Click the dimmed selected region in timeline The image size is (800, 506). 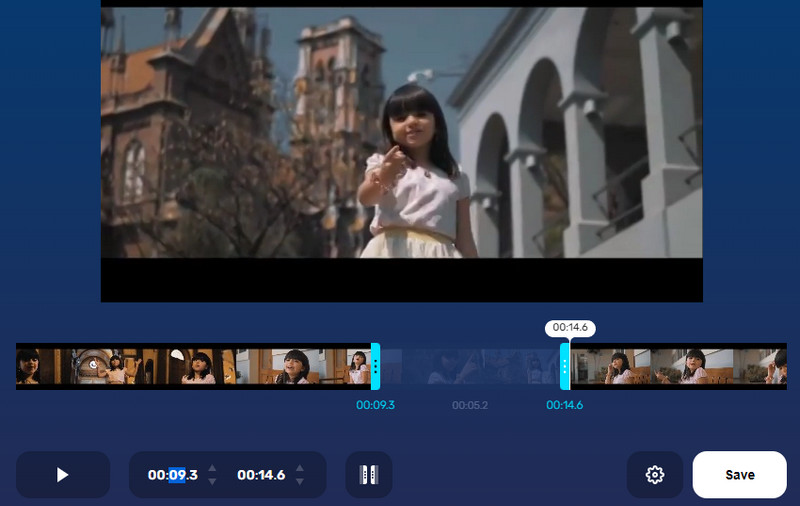(470, 366)
